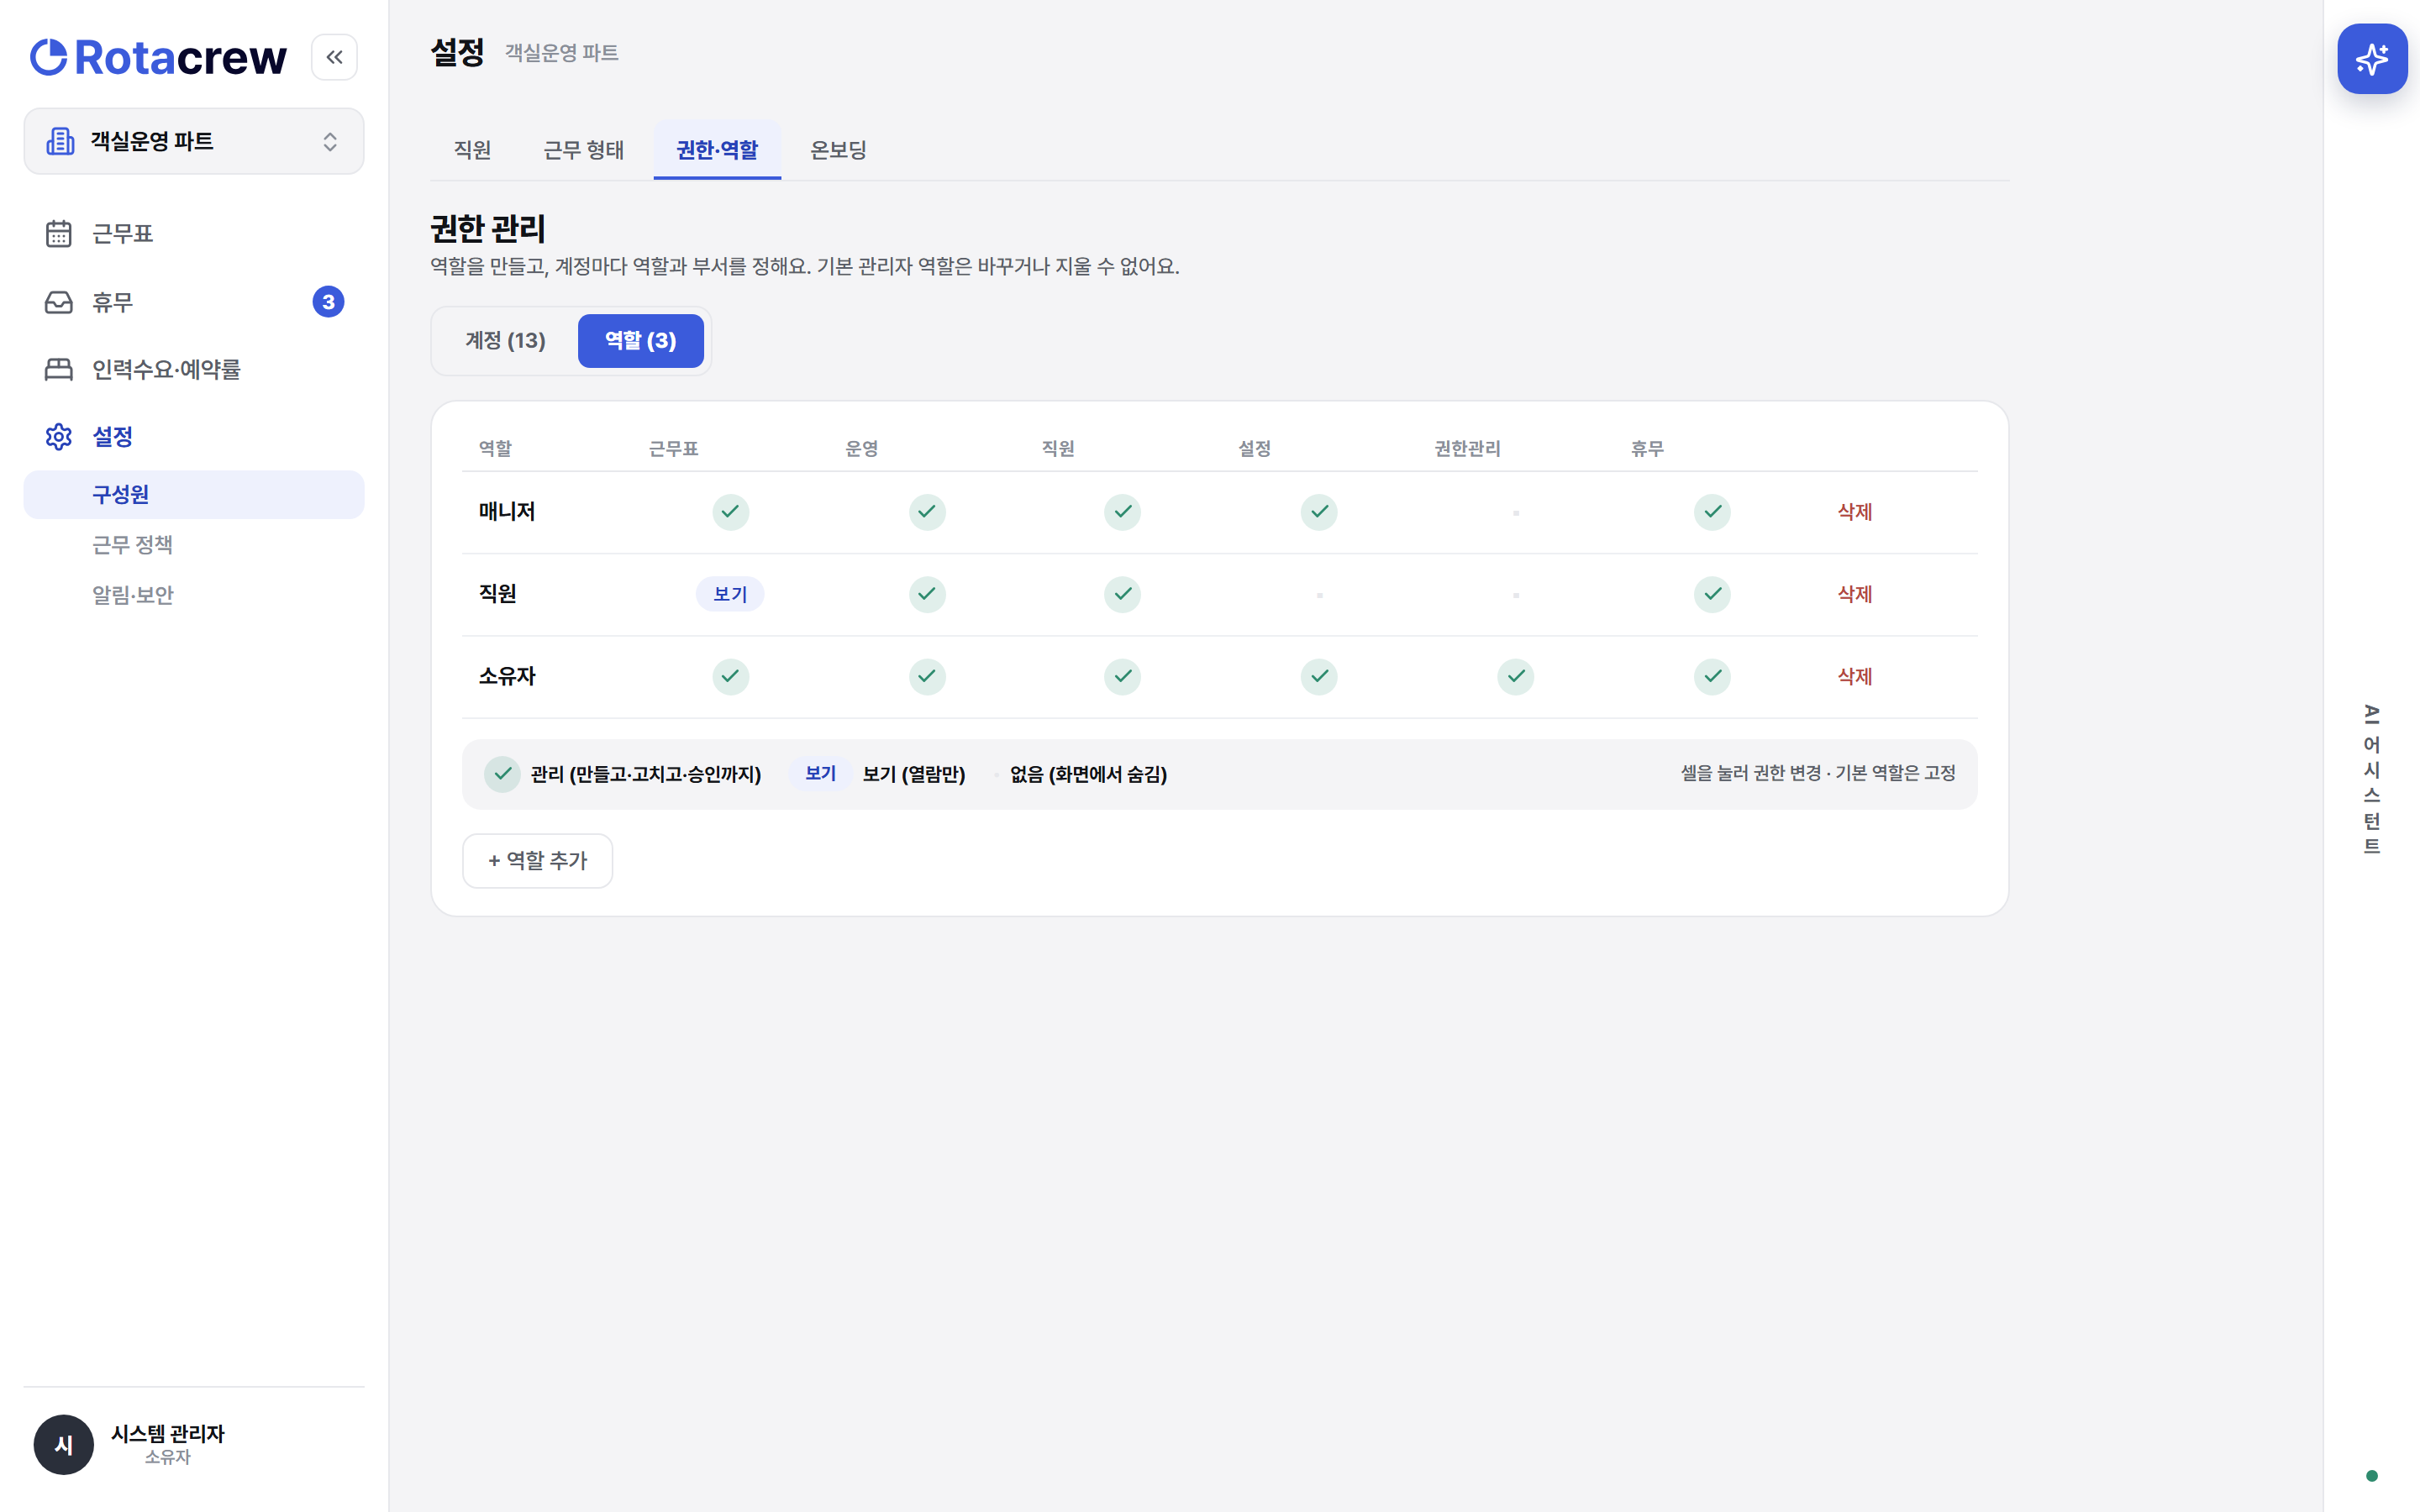Screen dimensions: 2420x1512
Task: Toggle 매니저 권한관리 empty permission cell
Action: (x=1516, y=512)
